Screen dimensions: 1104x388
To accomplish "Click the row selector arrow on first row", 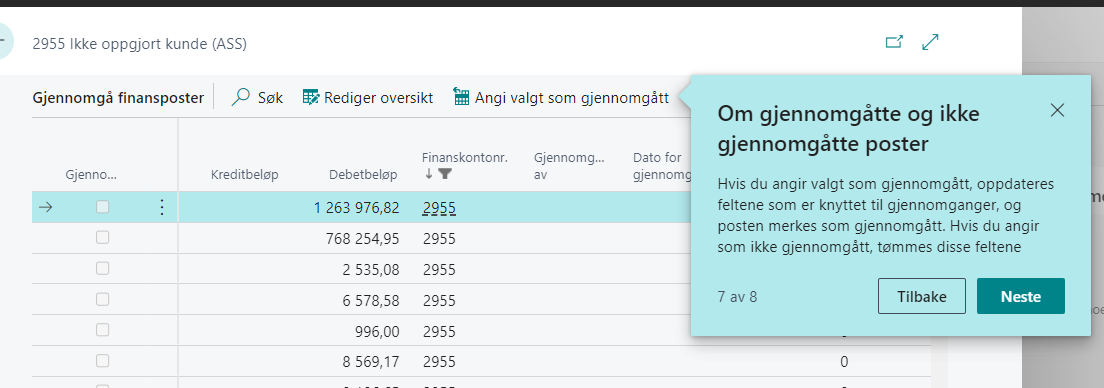I will (45, 207).
